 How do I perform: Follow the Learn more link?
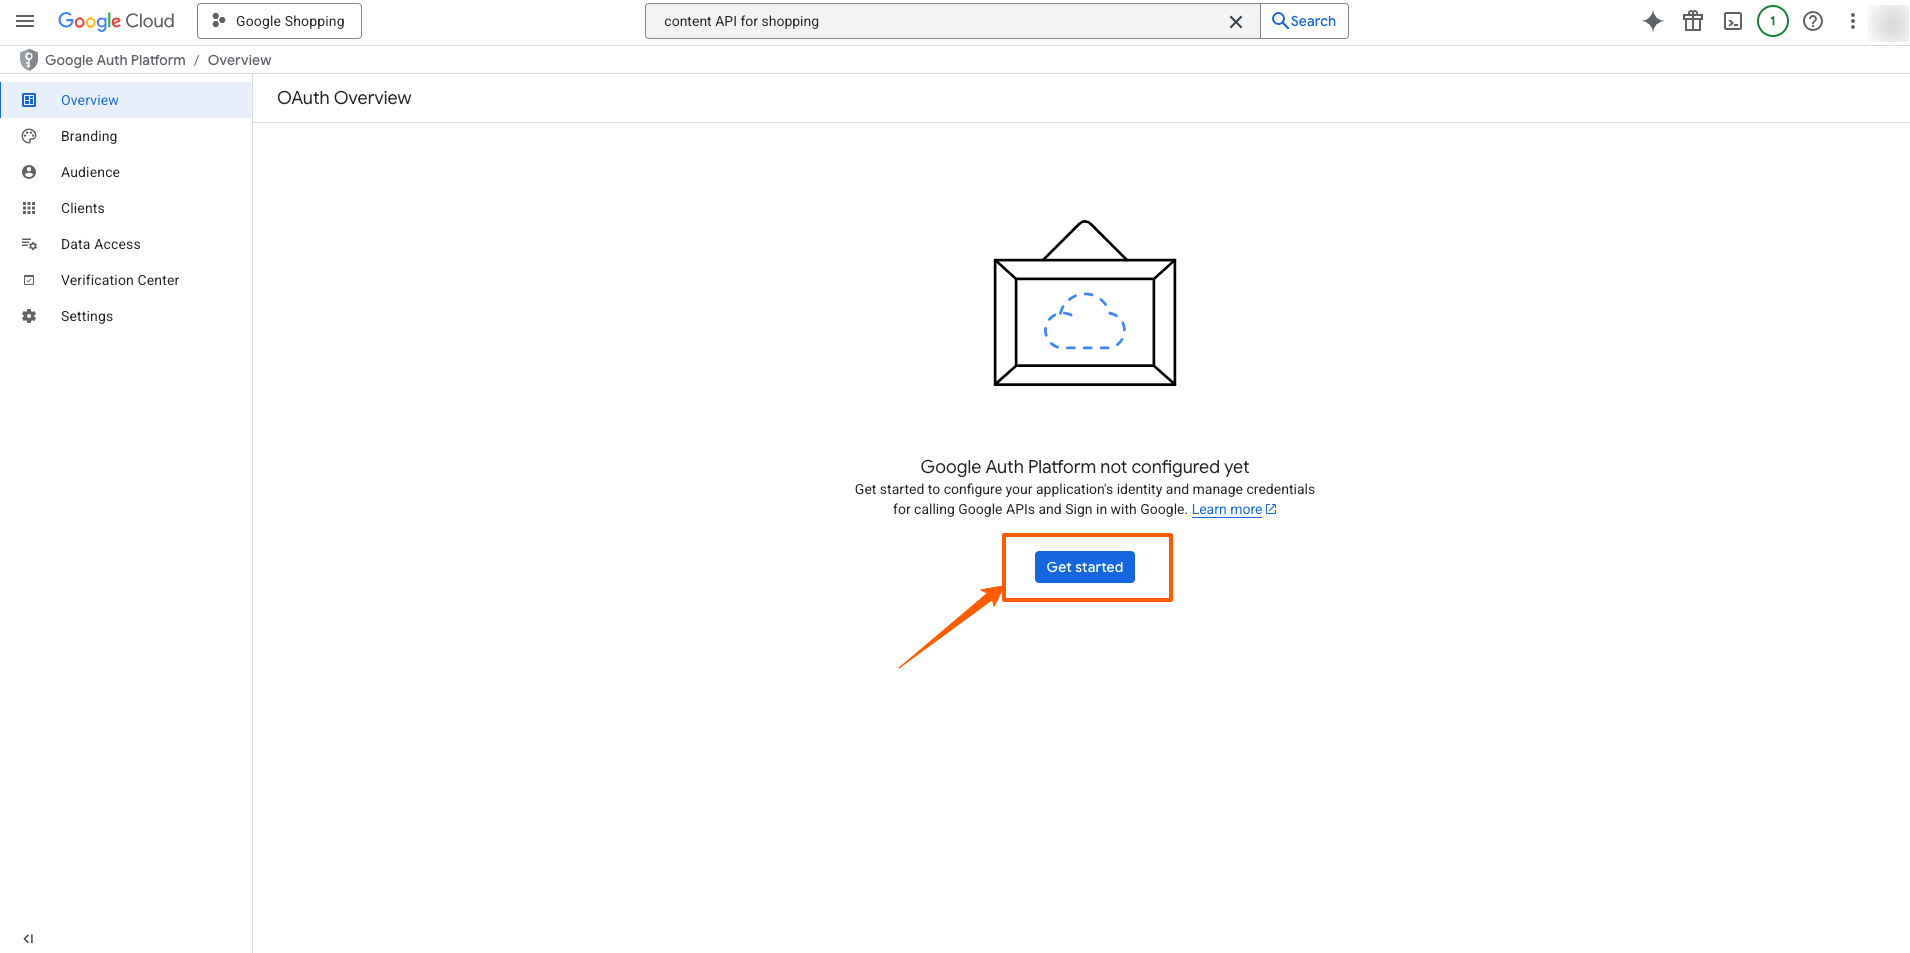point(1227,509)
